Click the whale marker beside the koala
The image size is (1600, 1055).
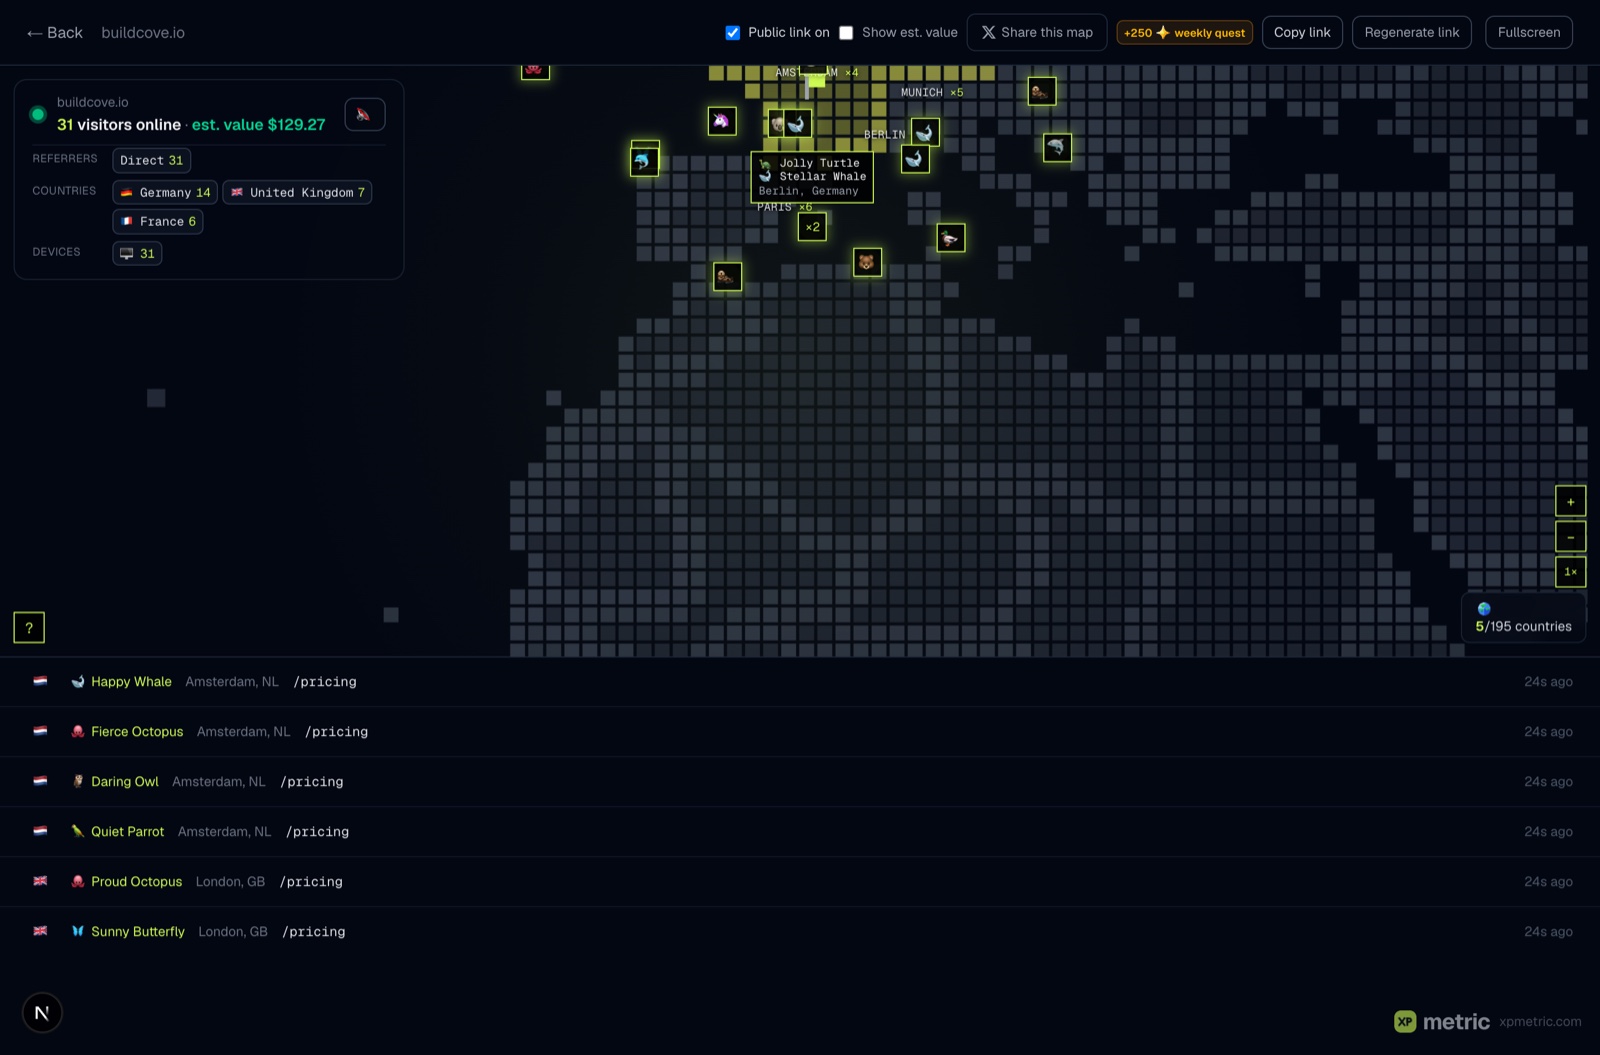pyautogui.click(x=797, y=124)
